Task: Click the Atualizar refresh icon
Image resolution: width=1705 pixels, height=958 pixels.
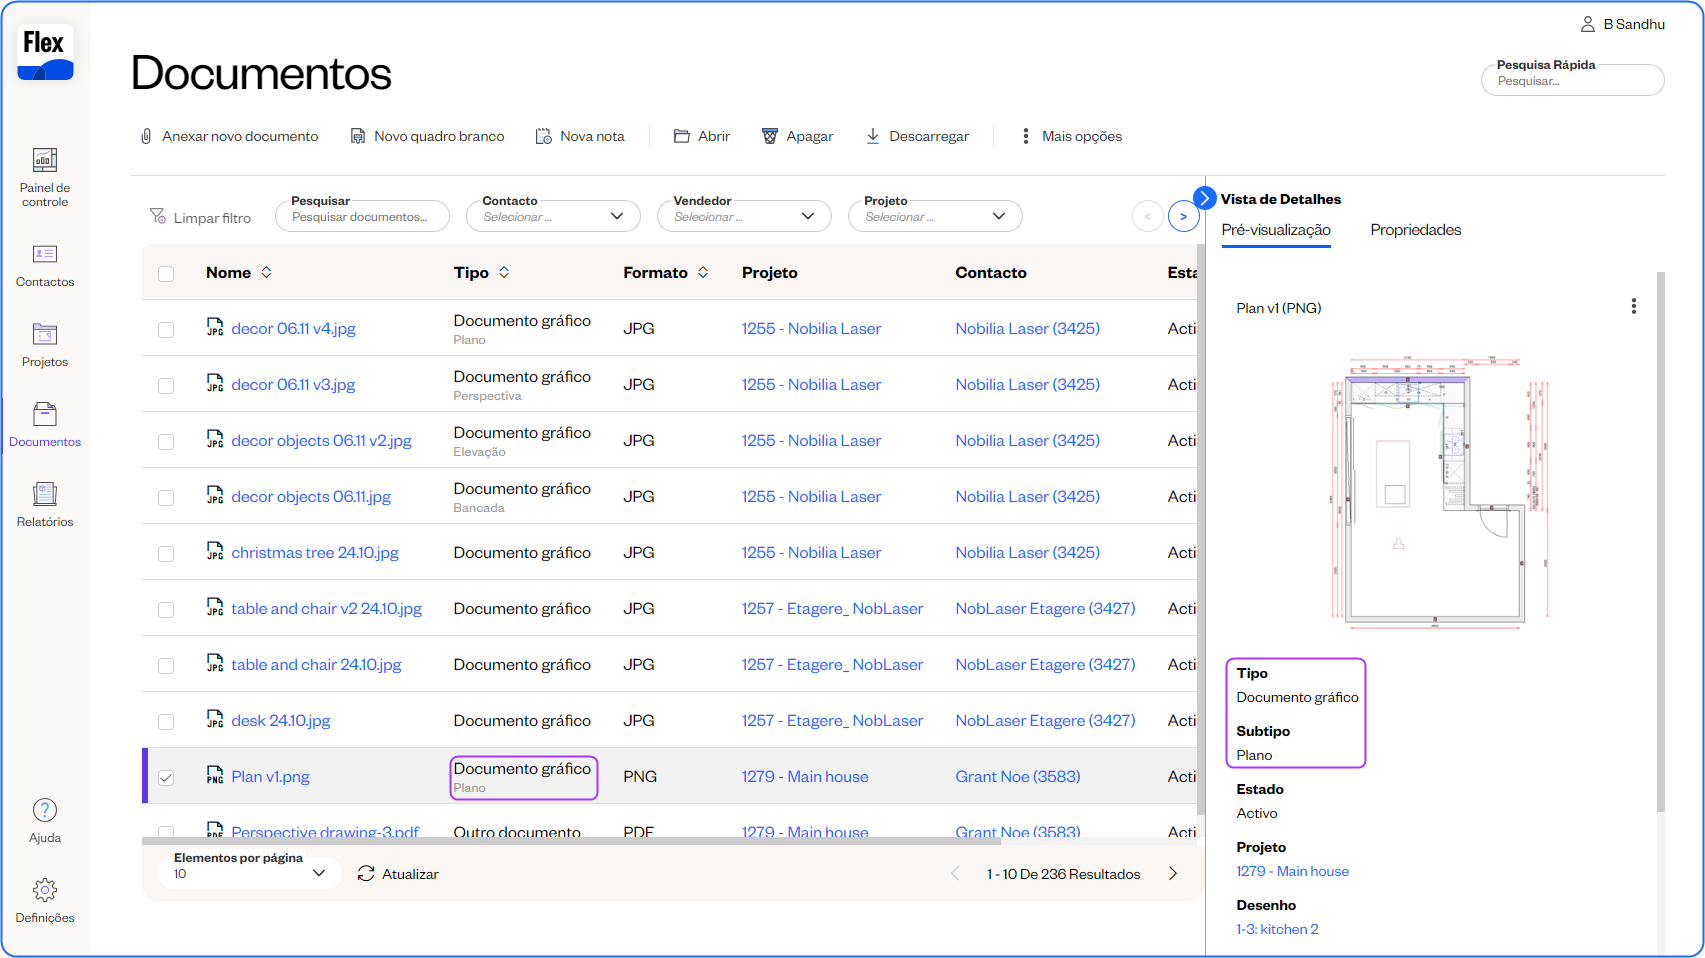Action: pos(366,874)
